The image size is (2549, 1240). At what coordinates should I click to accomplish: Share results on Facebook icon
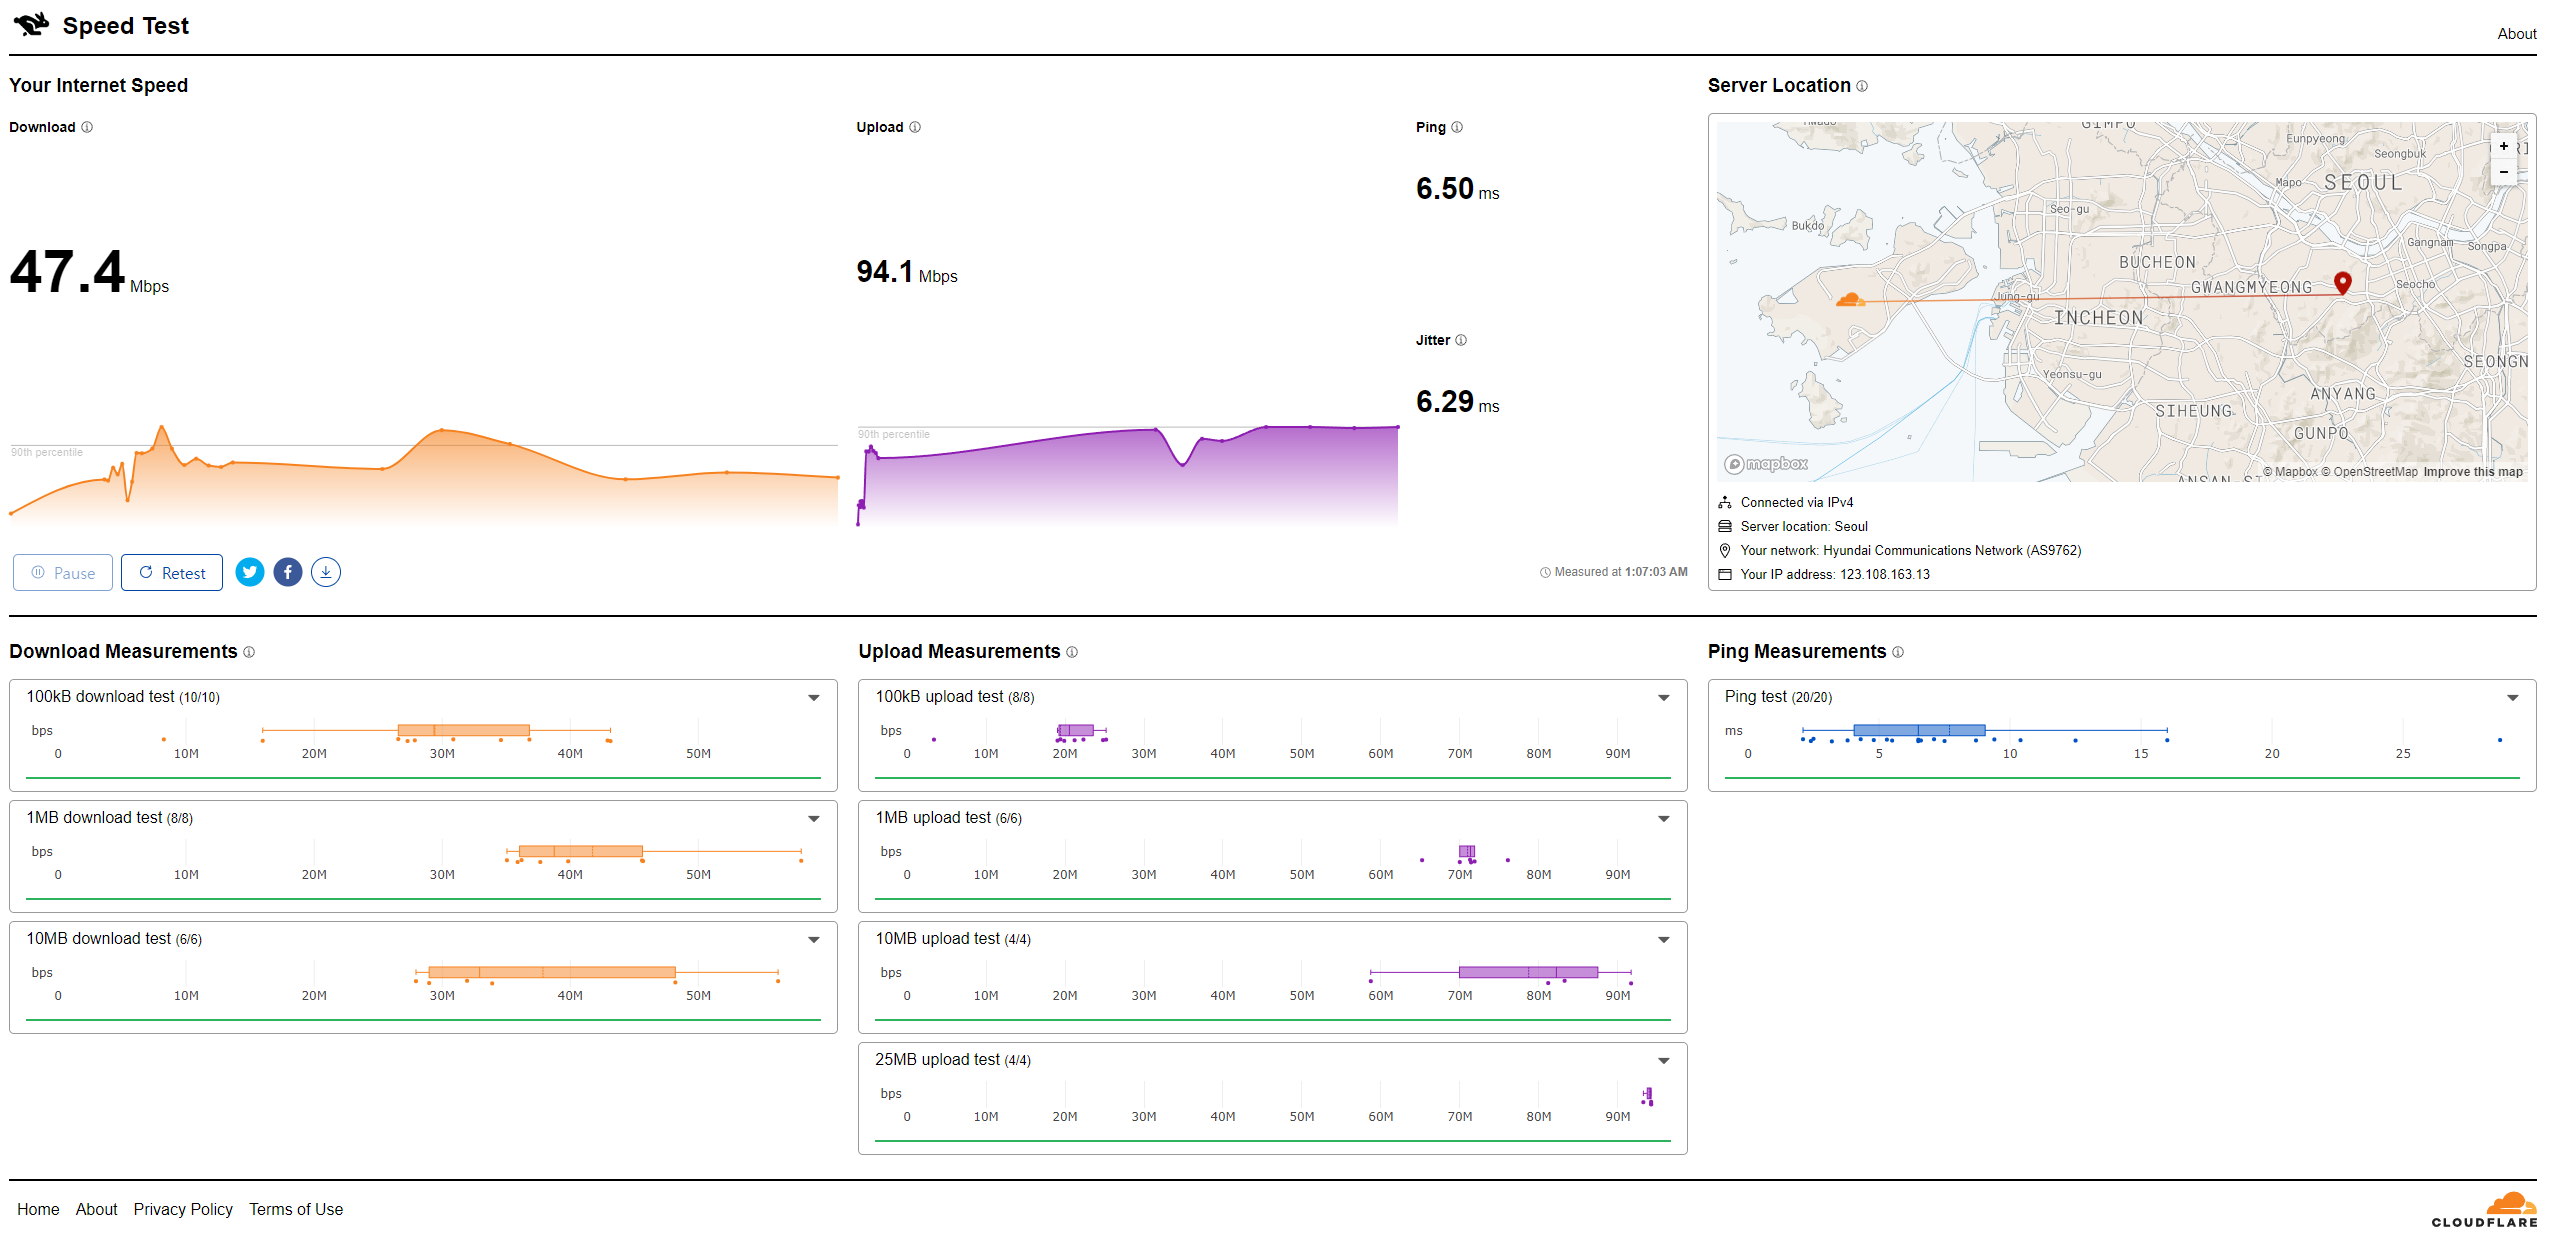pos(288,572)
